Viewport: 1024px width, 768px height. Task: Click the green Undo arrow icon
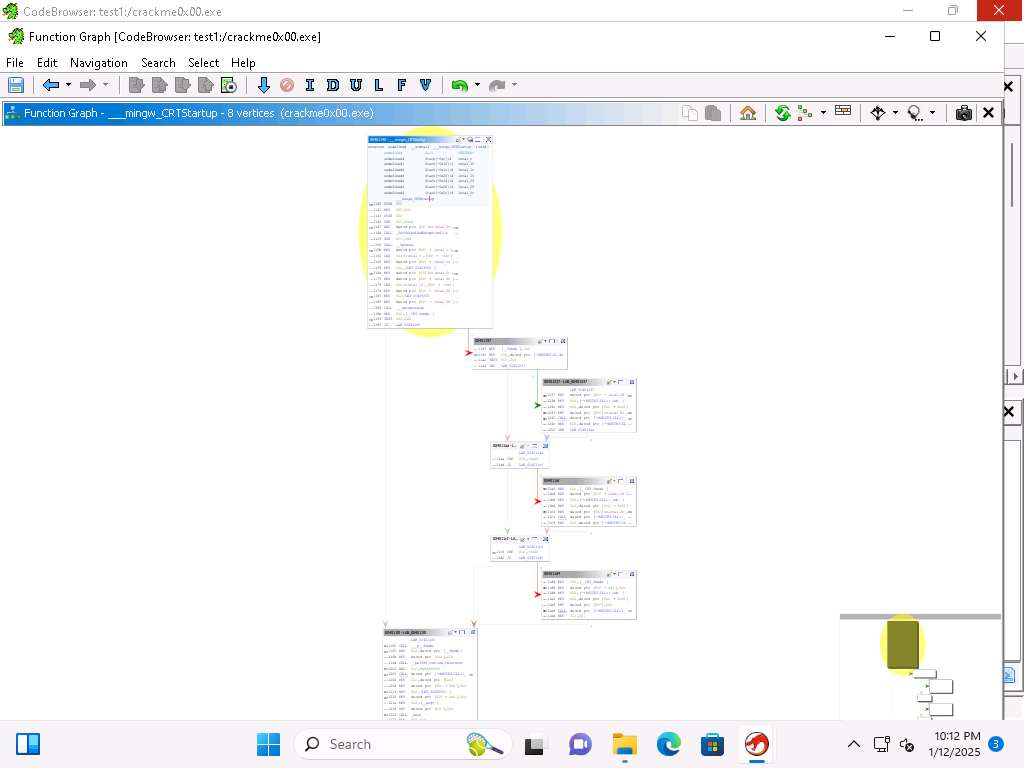pos(459,85)
